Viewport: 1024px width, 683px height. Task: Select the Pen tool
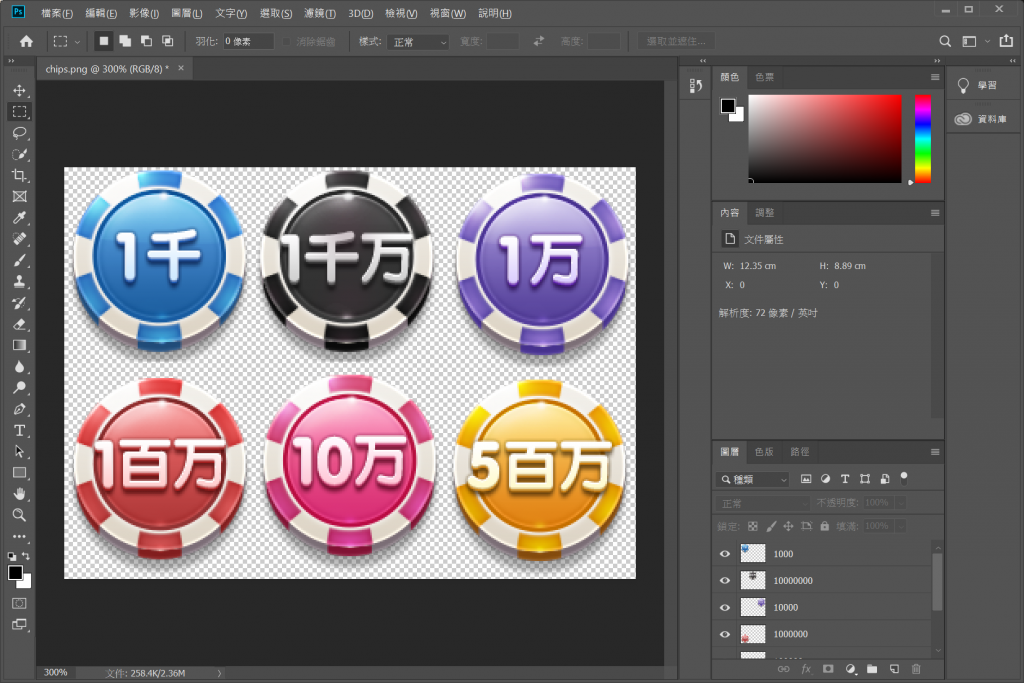20,409
